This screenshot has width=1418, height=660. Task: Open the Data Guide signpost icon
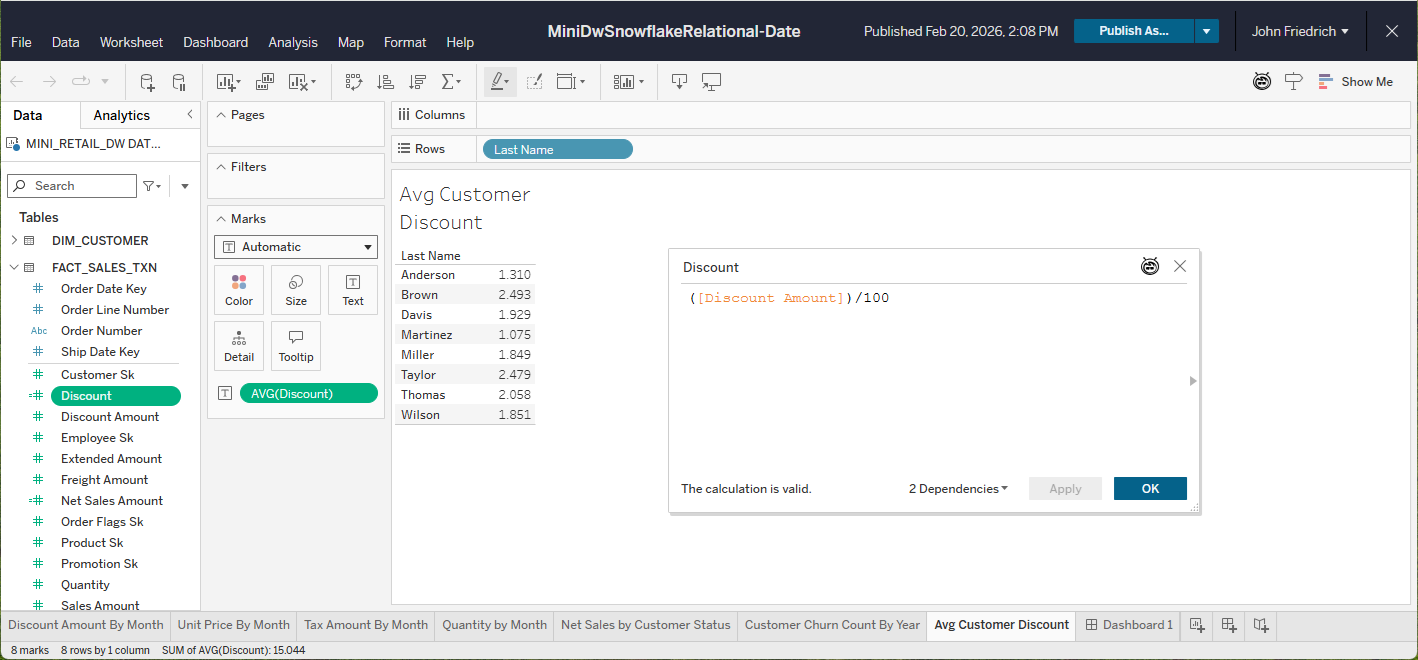(1293, 82)
